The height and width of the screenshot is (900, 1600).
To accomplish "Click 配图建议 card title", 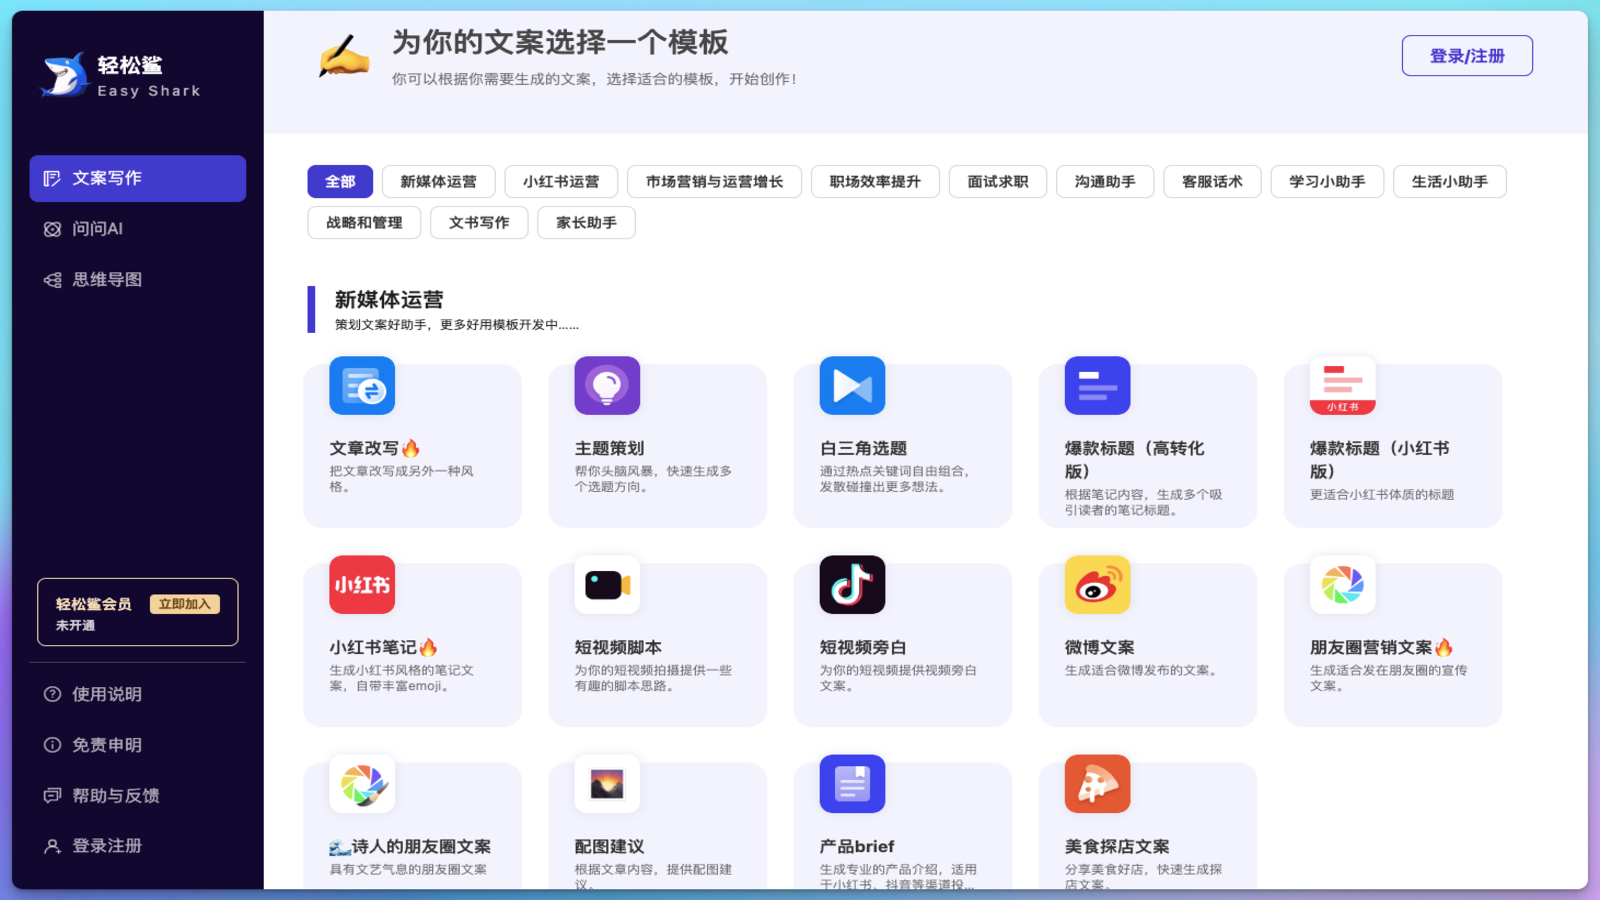I will tap(609, 846).
